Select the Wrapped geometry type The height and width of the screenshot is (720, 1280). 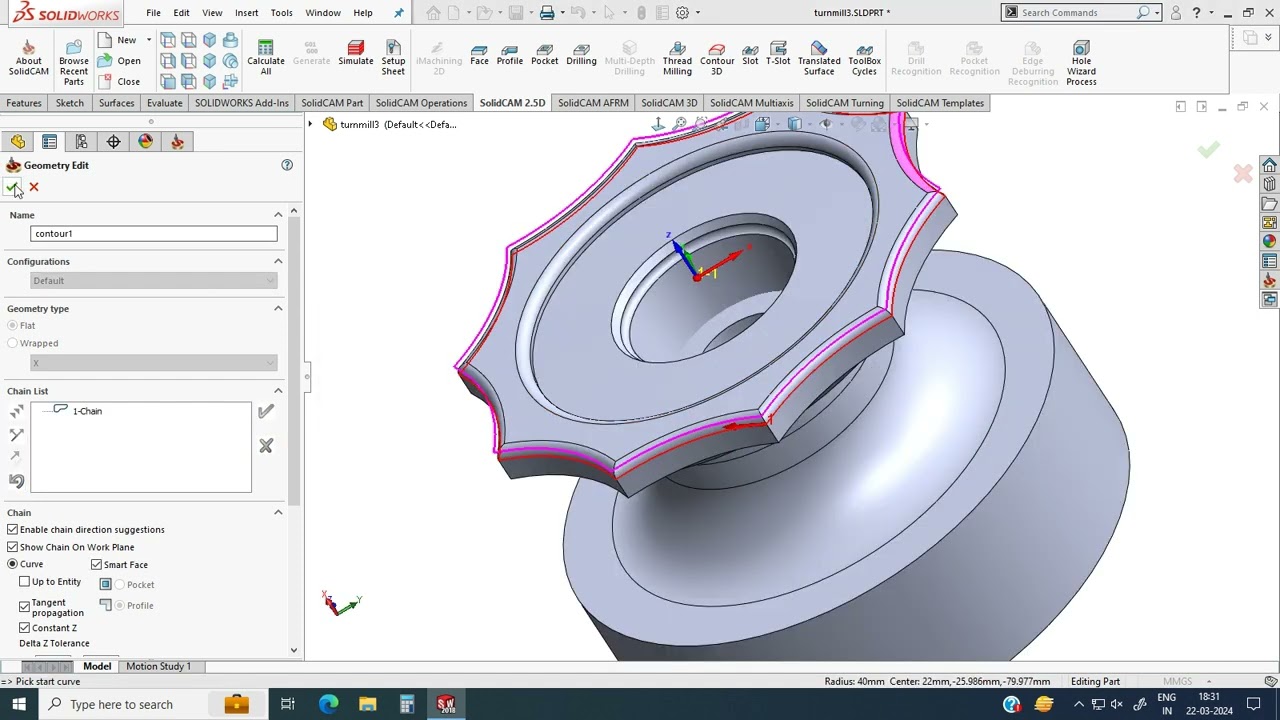tap(12, 343)
